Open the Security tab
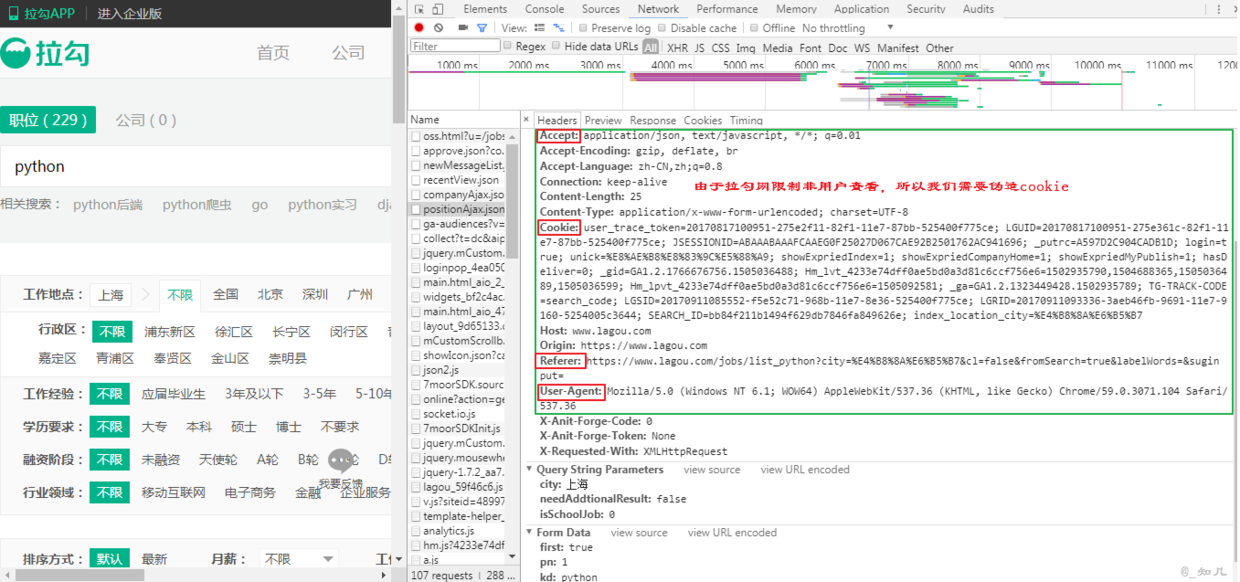 [926, 9]
